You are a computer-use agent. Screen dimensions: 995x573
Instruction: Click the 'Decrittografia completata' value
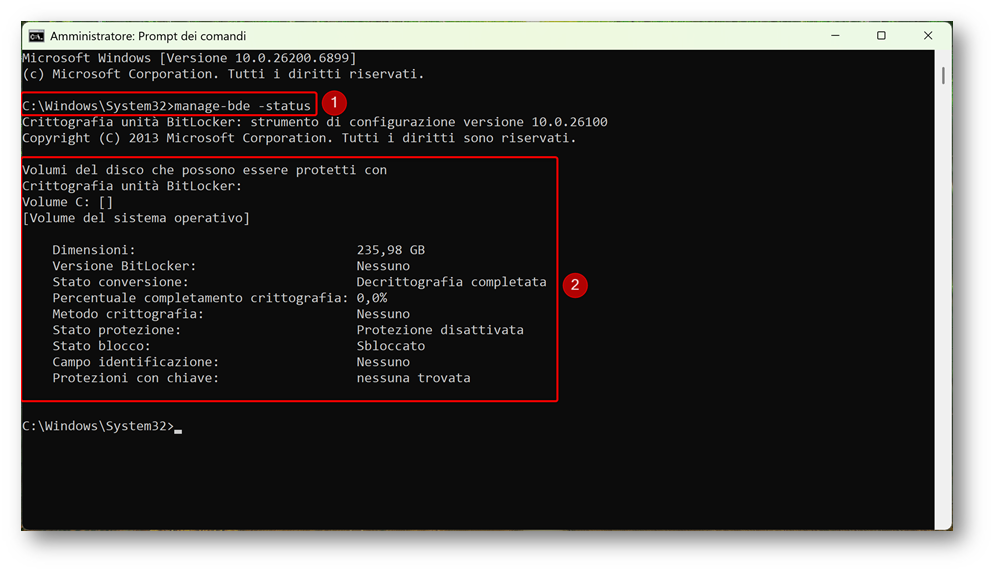[x=451, y=282]
